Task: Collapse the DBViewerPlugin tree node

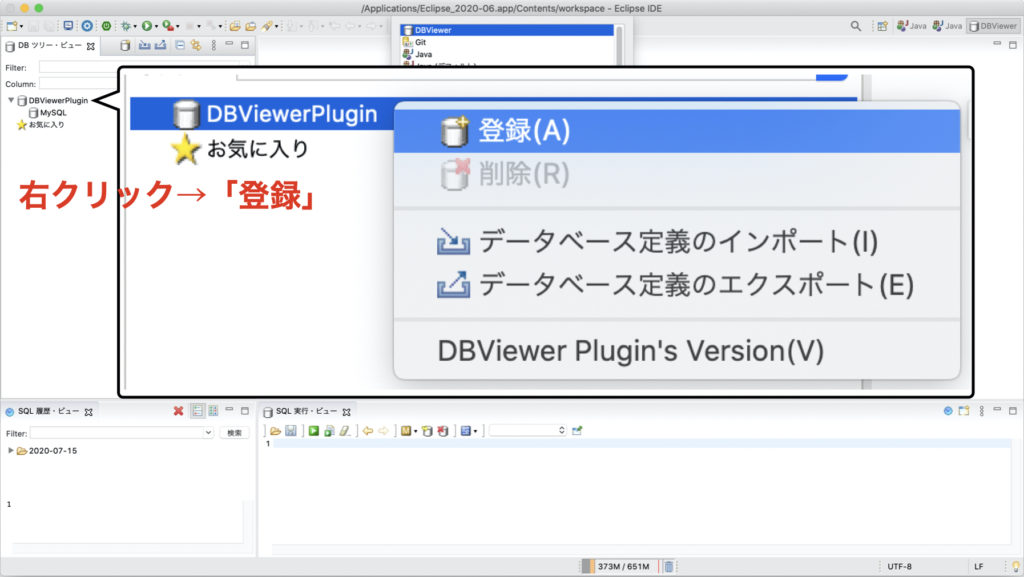Action: [11, 100]
